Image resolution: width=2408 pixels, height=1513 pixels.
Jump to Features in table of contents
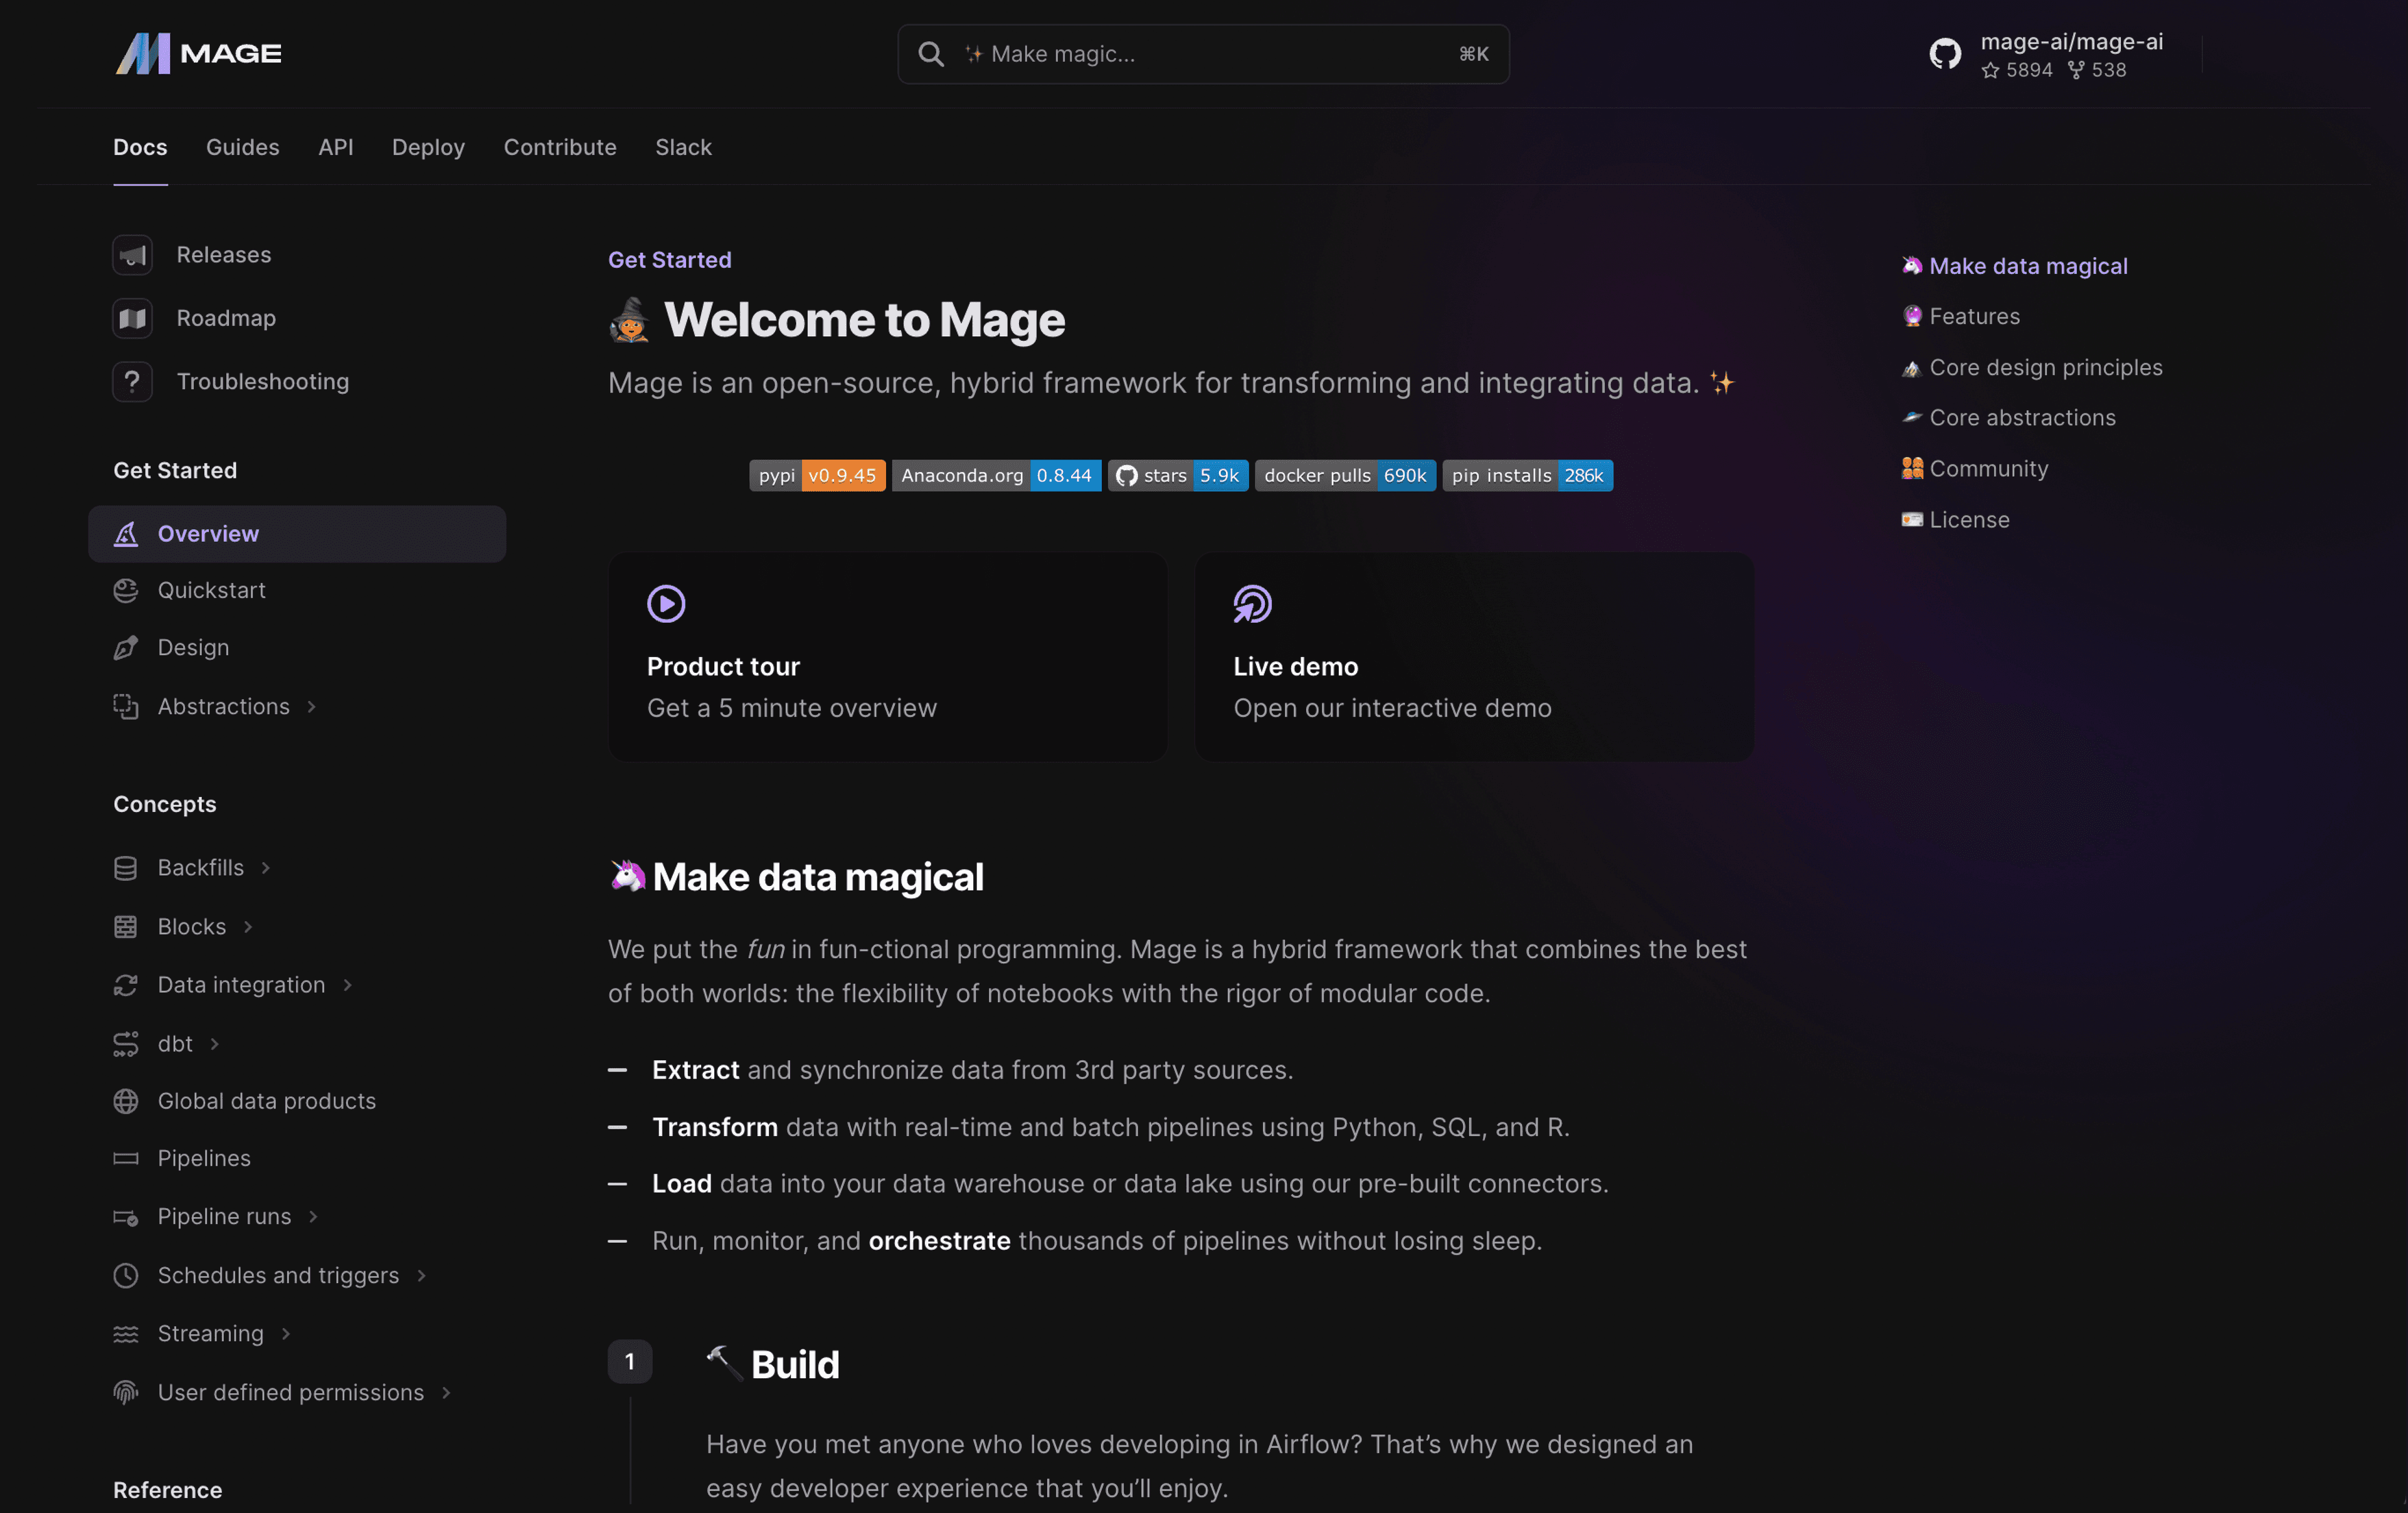1960,317
